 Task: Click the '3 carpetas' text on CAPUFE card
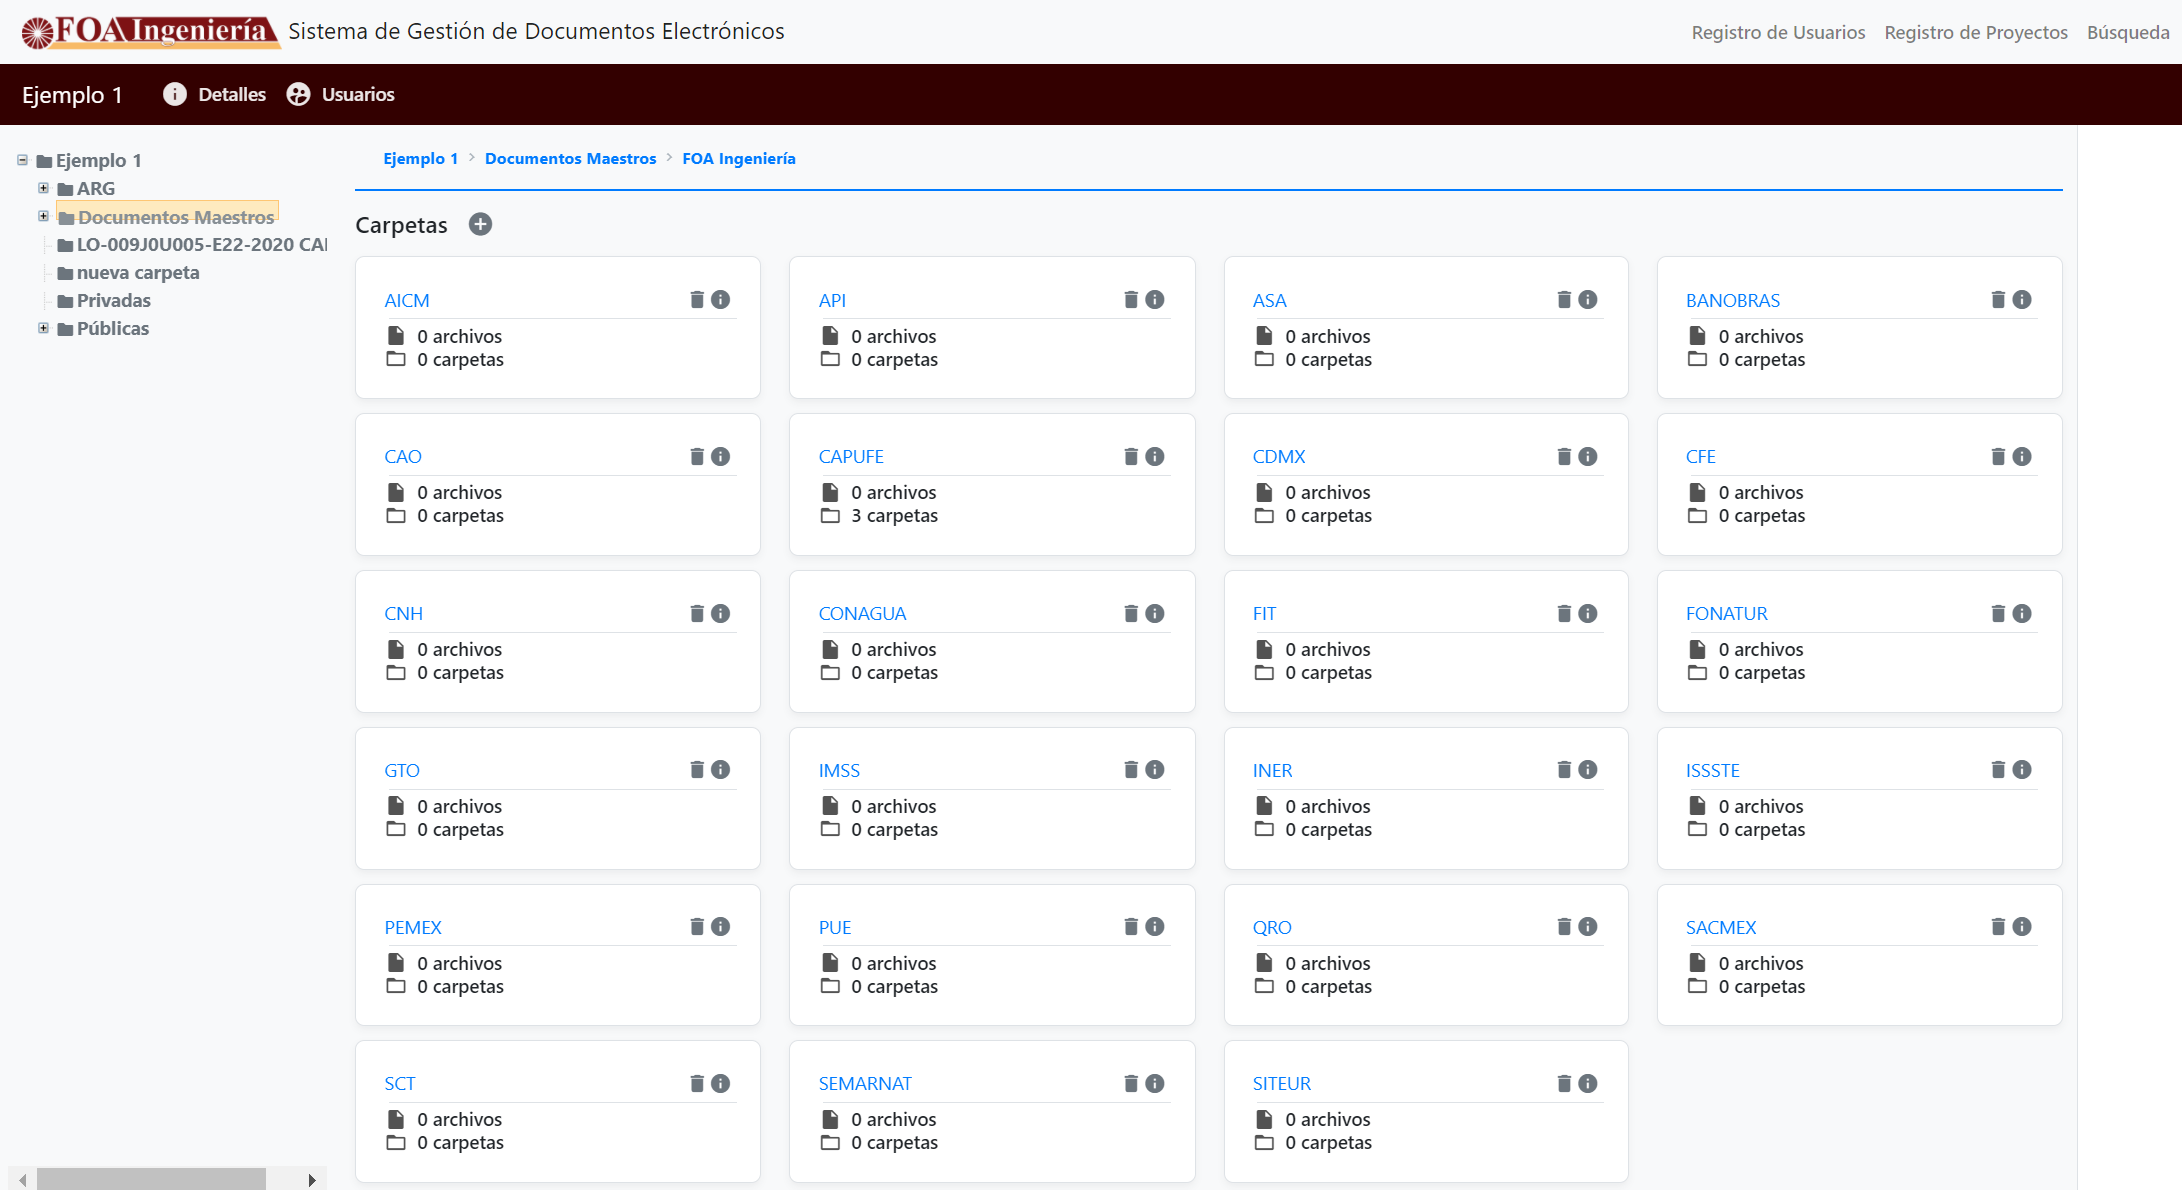coord(894,516)
